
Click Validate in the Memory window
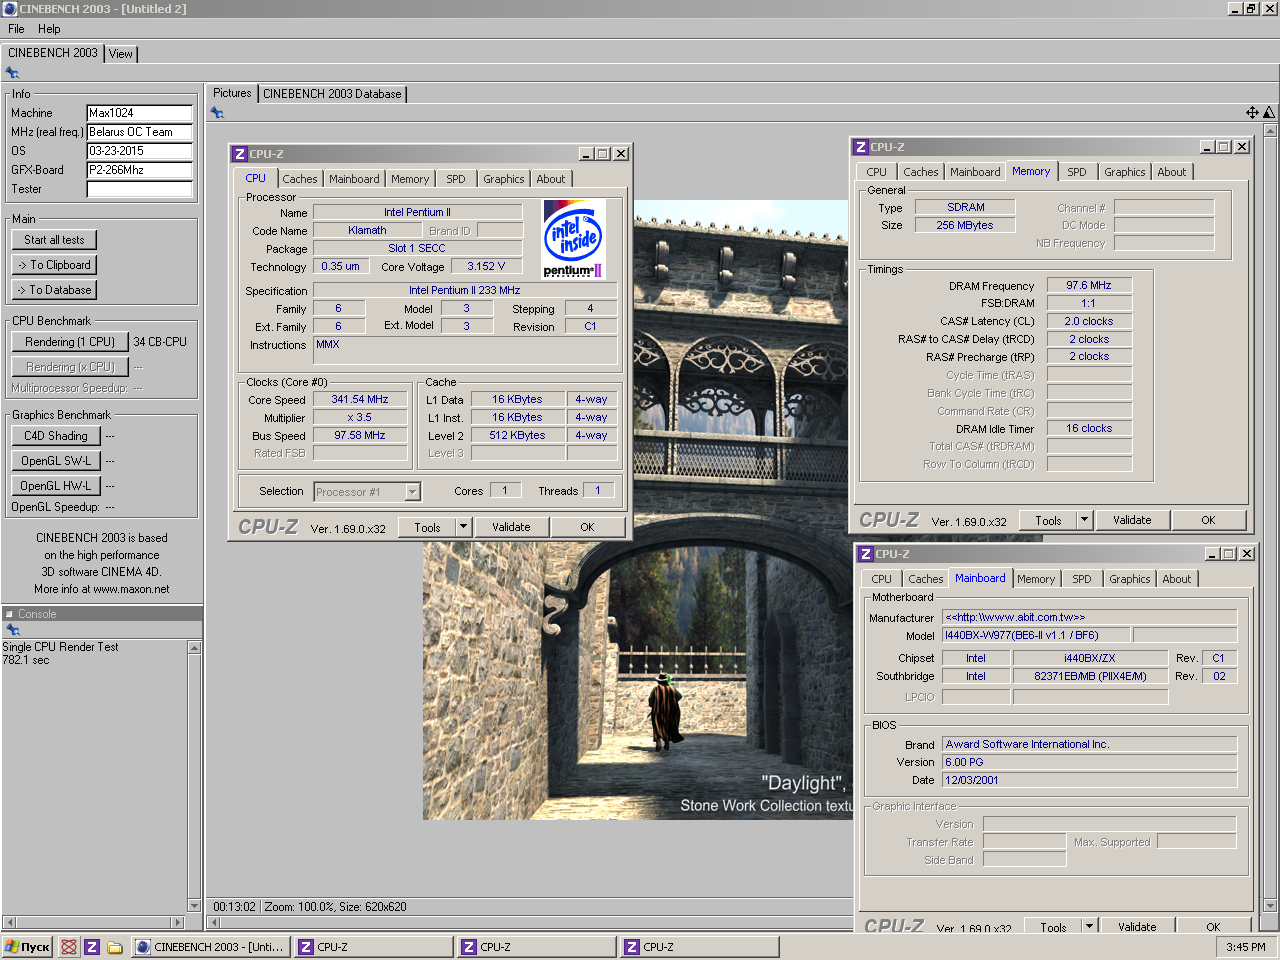tap(1132, 520)
